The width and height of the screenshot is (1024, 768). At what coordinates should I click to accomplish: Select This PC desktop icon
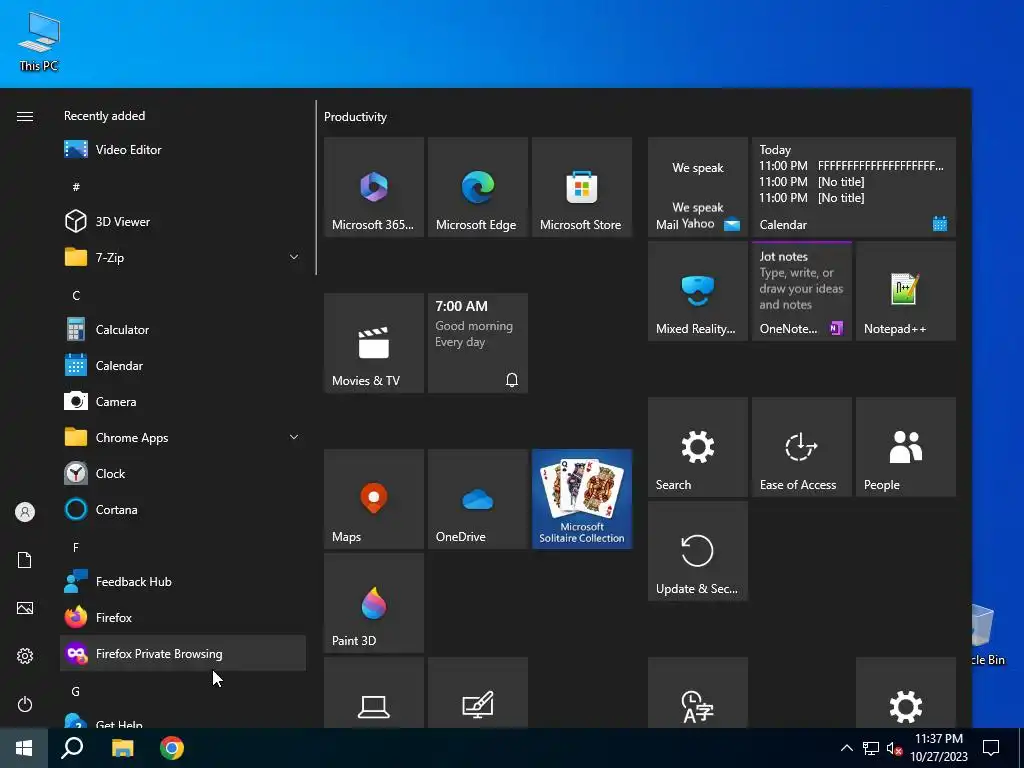39,42
